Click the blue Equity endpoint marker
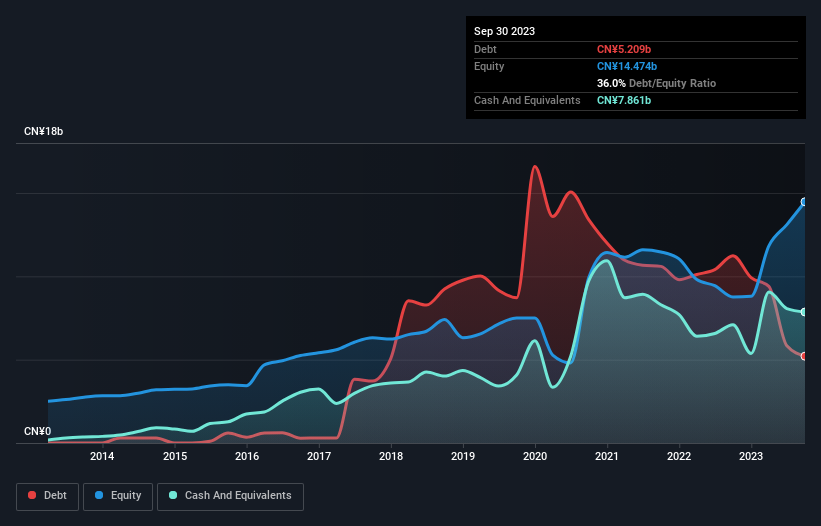Image resolution: width=821 pixels, height=526 pixels. click(804, 202)
